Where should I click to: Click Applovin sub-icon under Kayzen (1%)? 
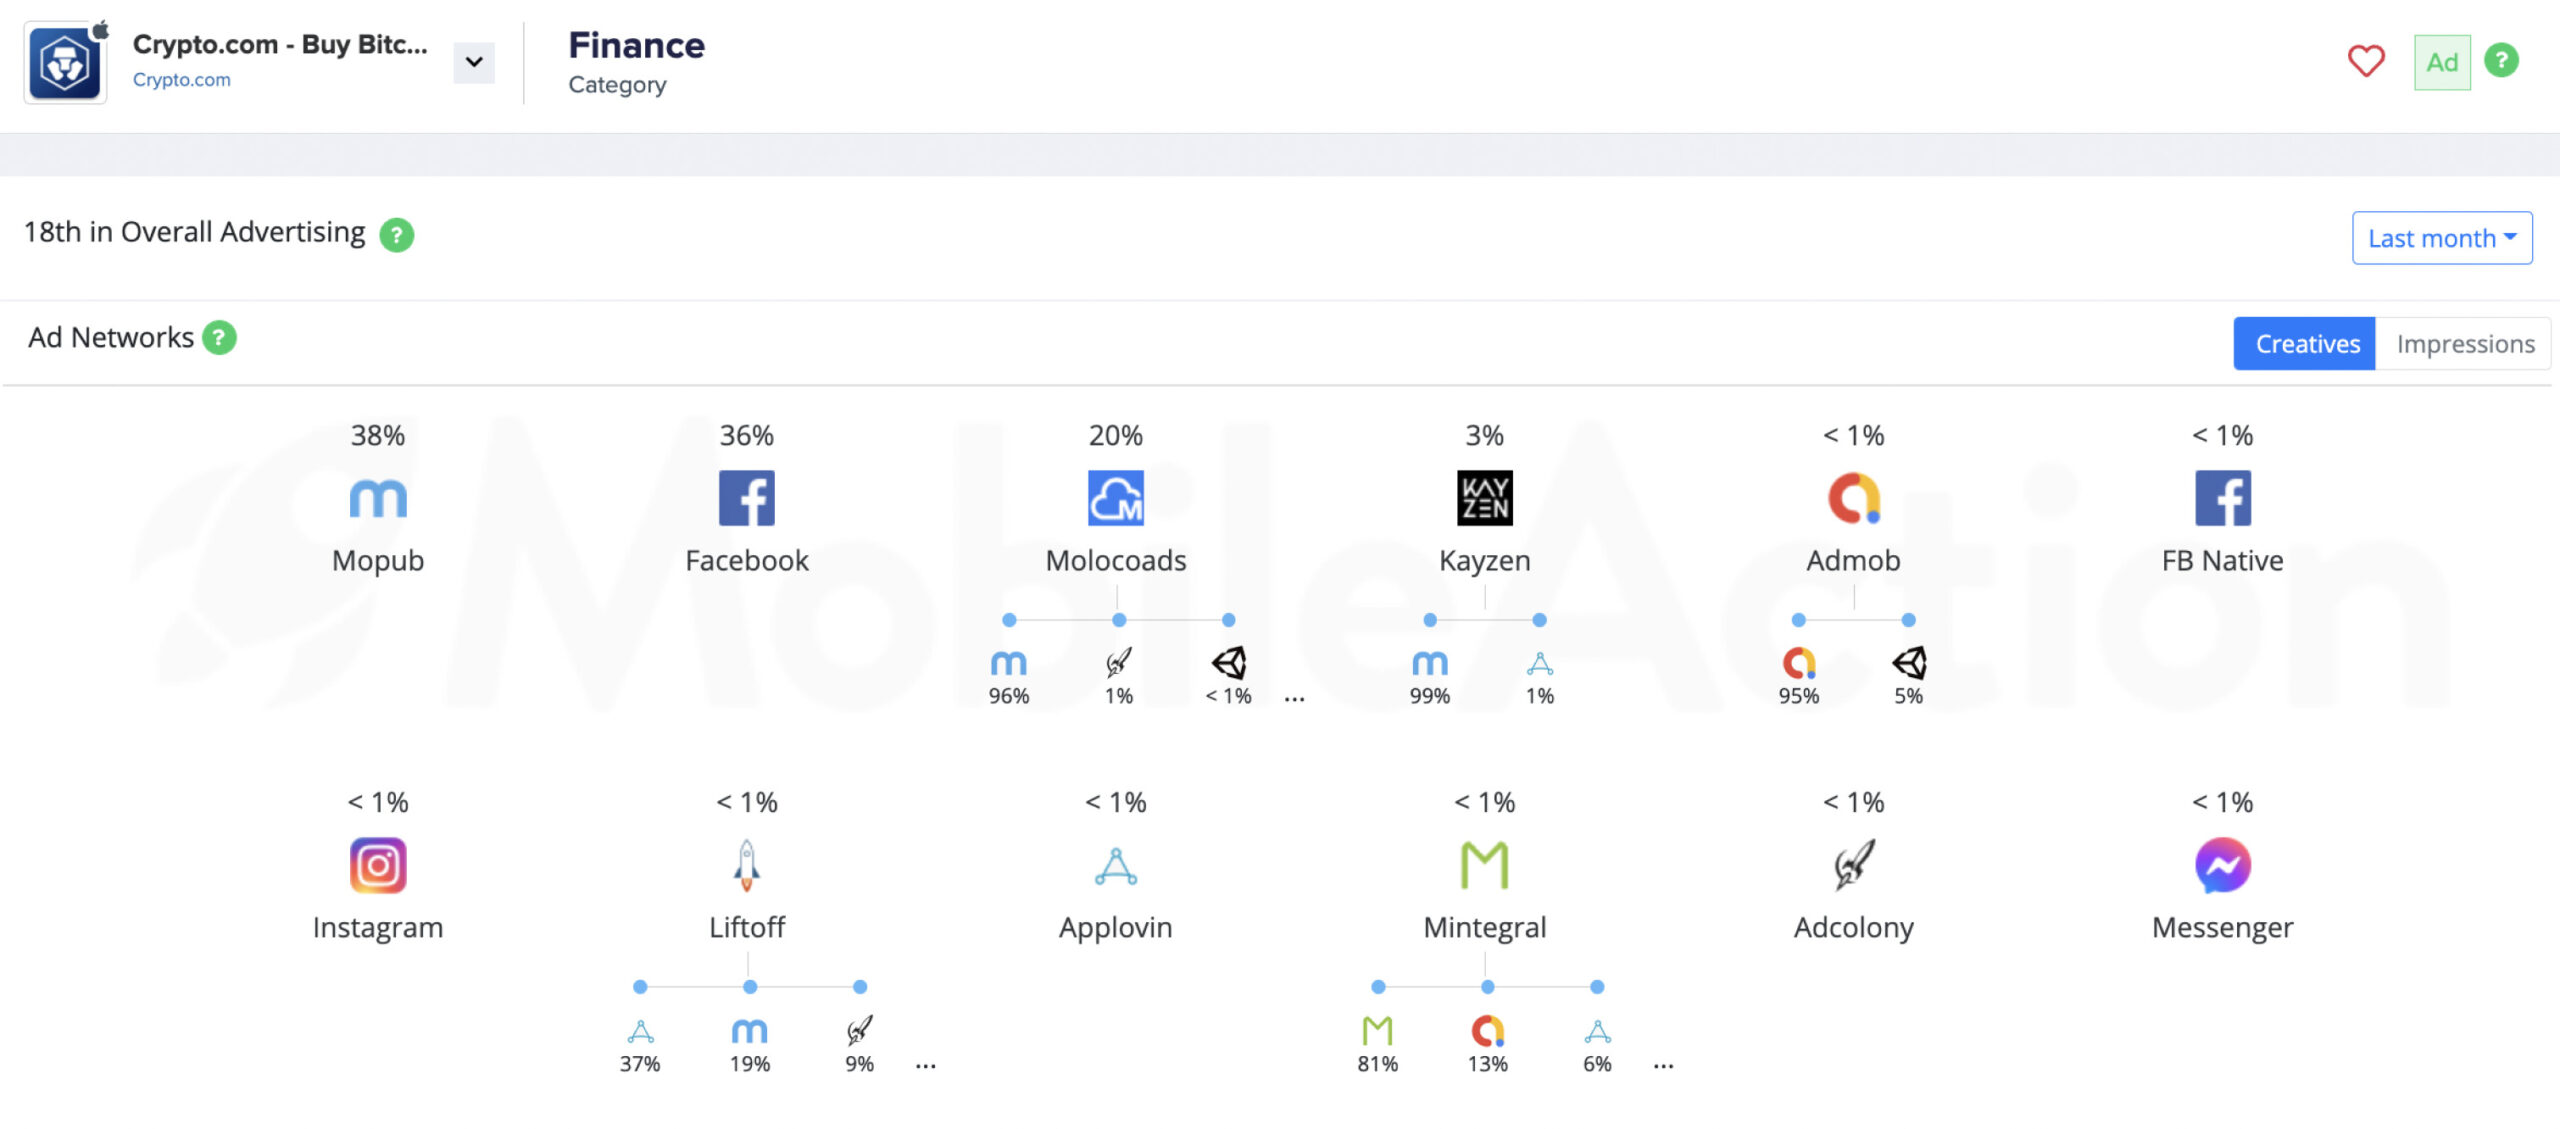[x=1540, y=663]
